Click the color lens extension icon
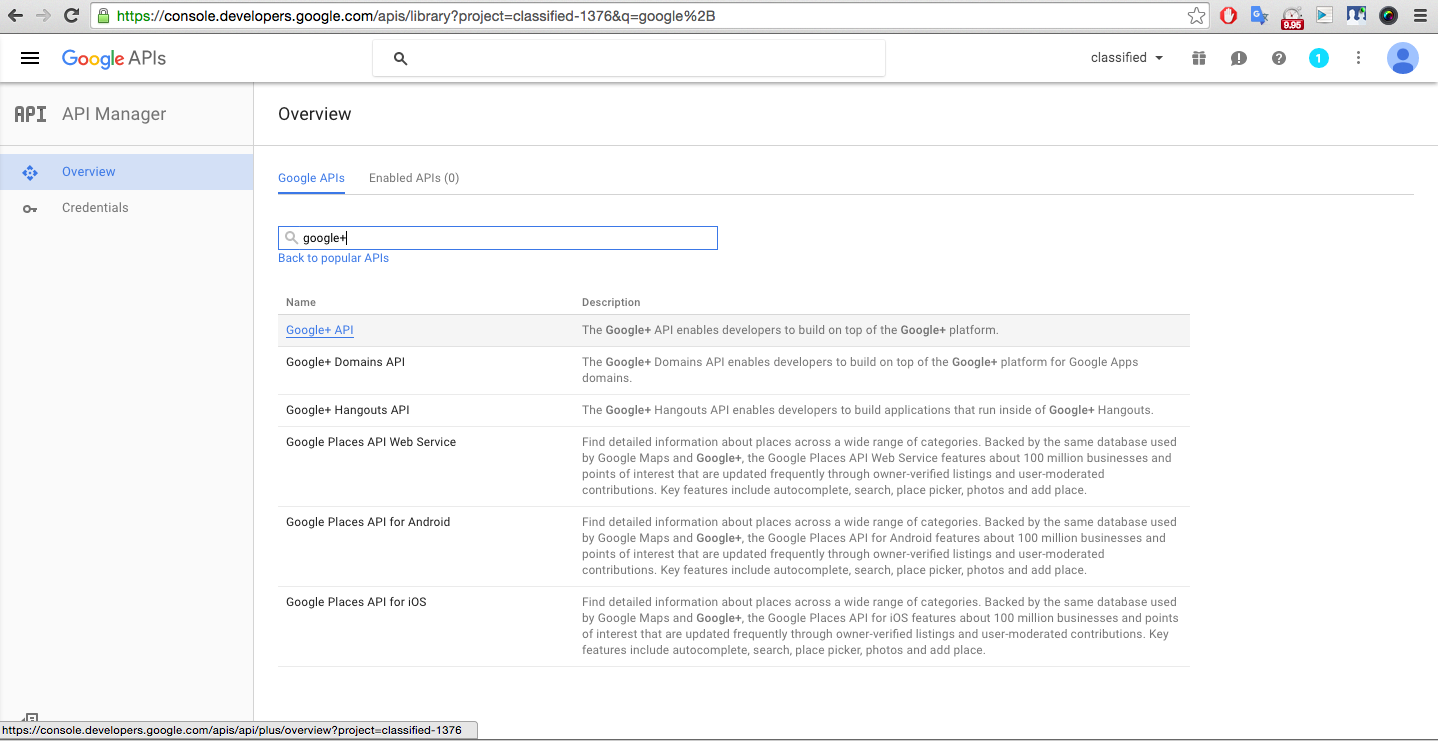 click(1388, 15)
